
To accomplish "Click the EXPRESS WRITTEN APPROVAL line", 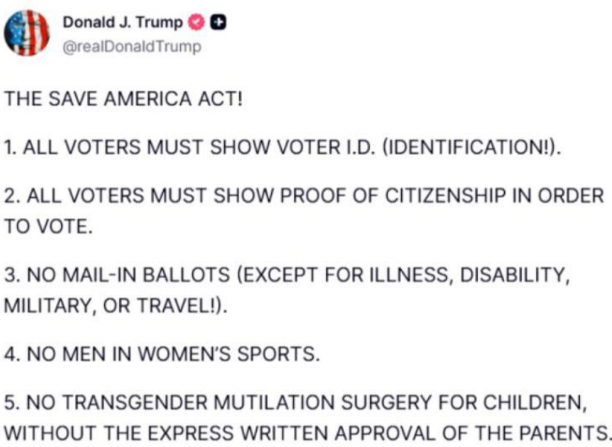I will pos(305,431).
